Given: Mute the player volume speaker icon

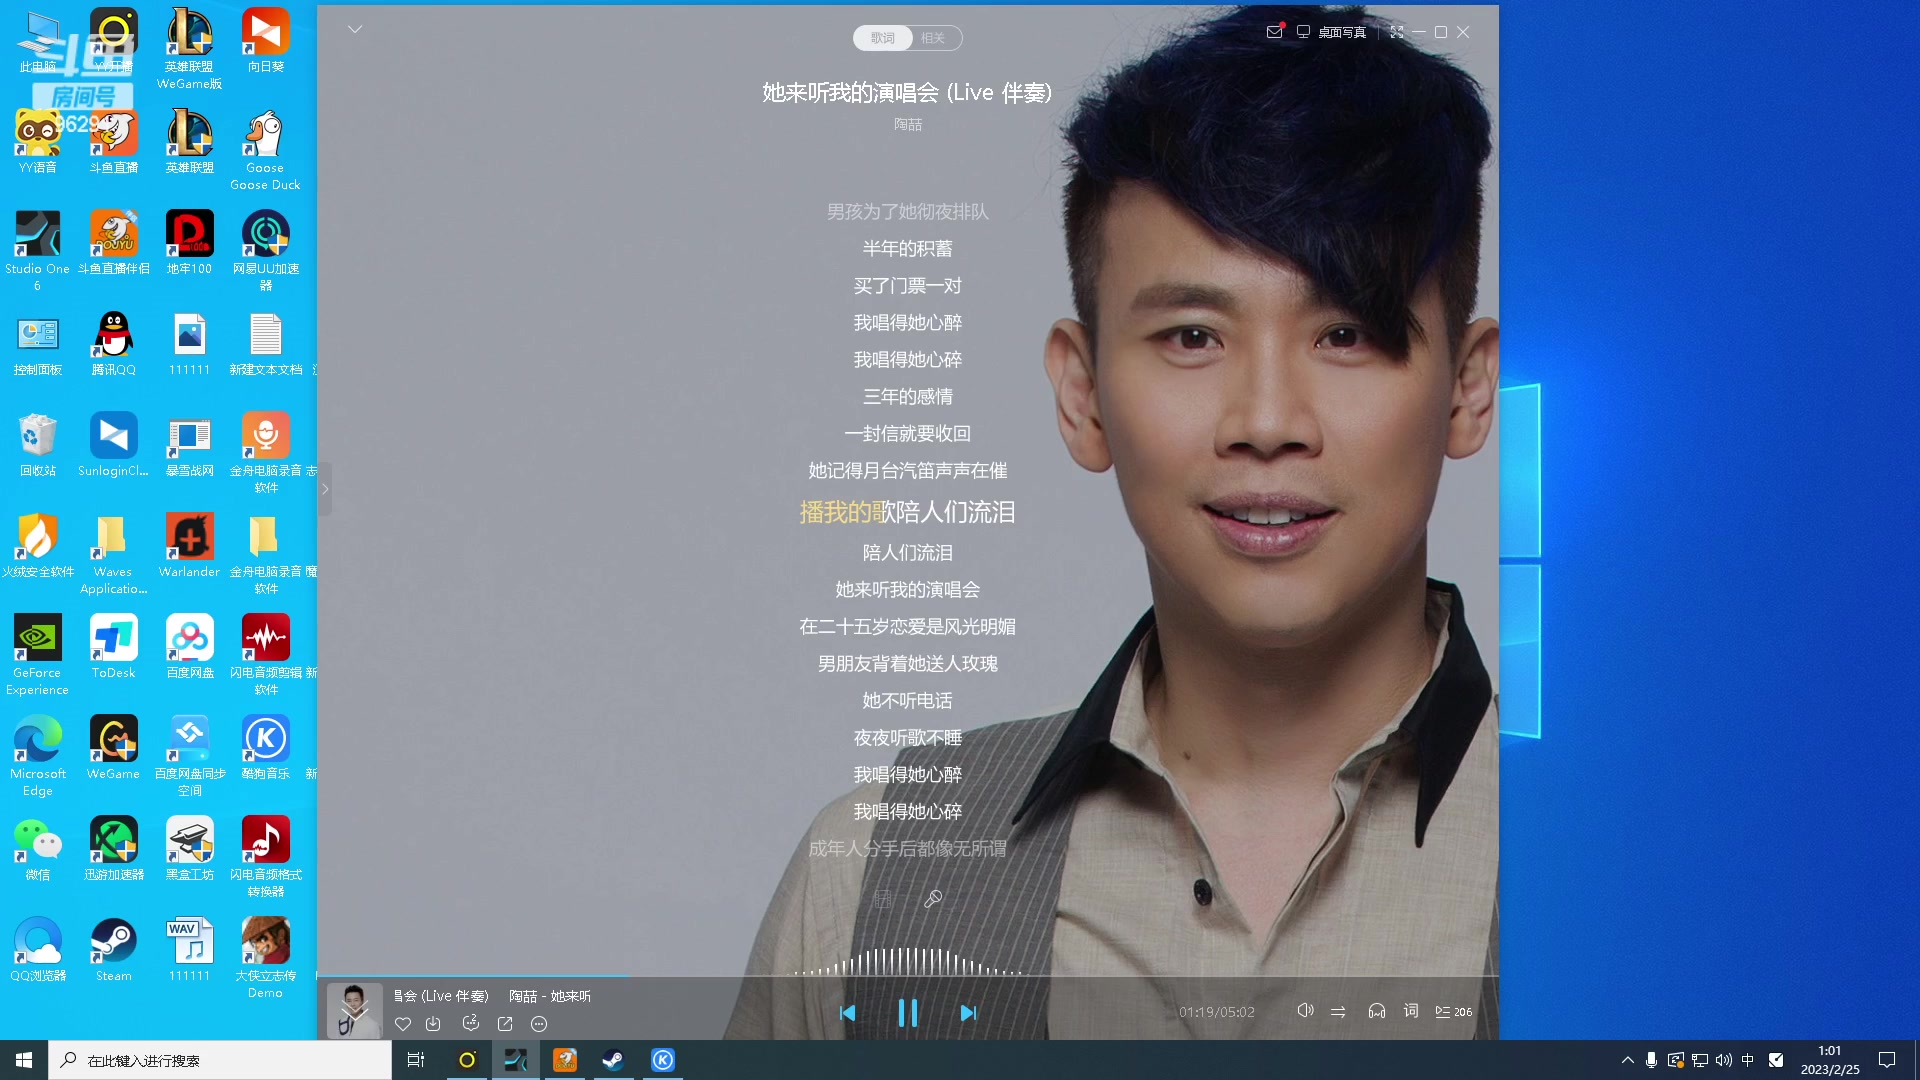Looking at the screenshot, I should (1305, 1011).
